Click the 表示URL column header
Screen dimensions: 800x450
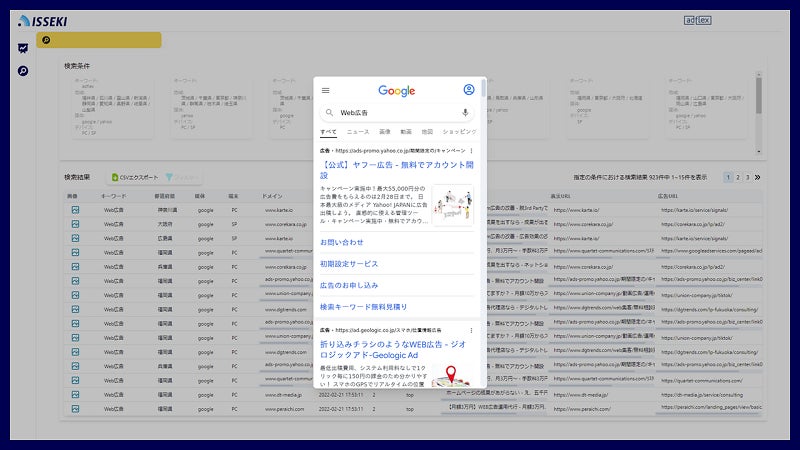pyautogui.click(x=561, y=196)
